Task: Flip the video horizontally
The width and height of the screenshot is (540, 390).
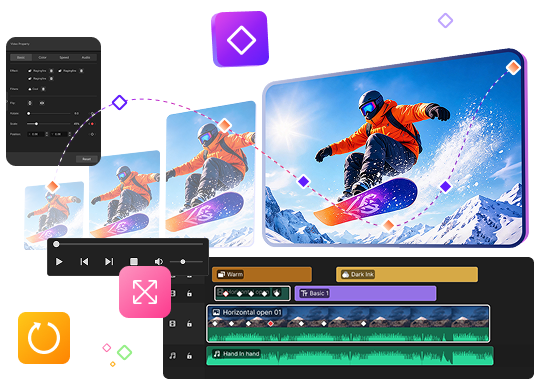Action: (x=42, y=103)
